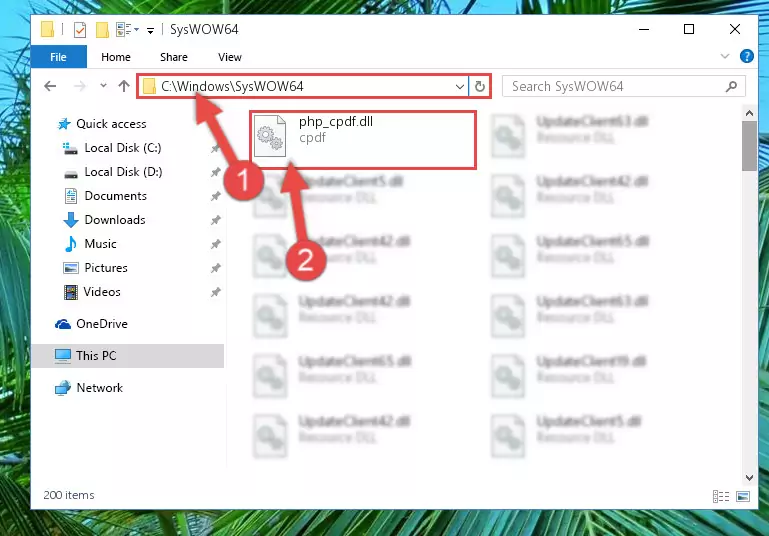Open the Help question mark icon

[746, 56]
